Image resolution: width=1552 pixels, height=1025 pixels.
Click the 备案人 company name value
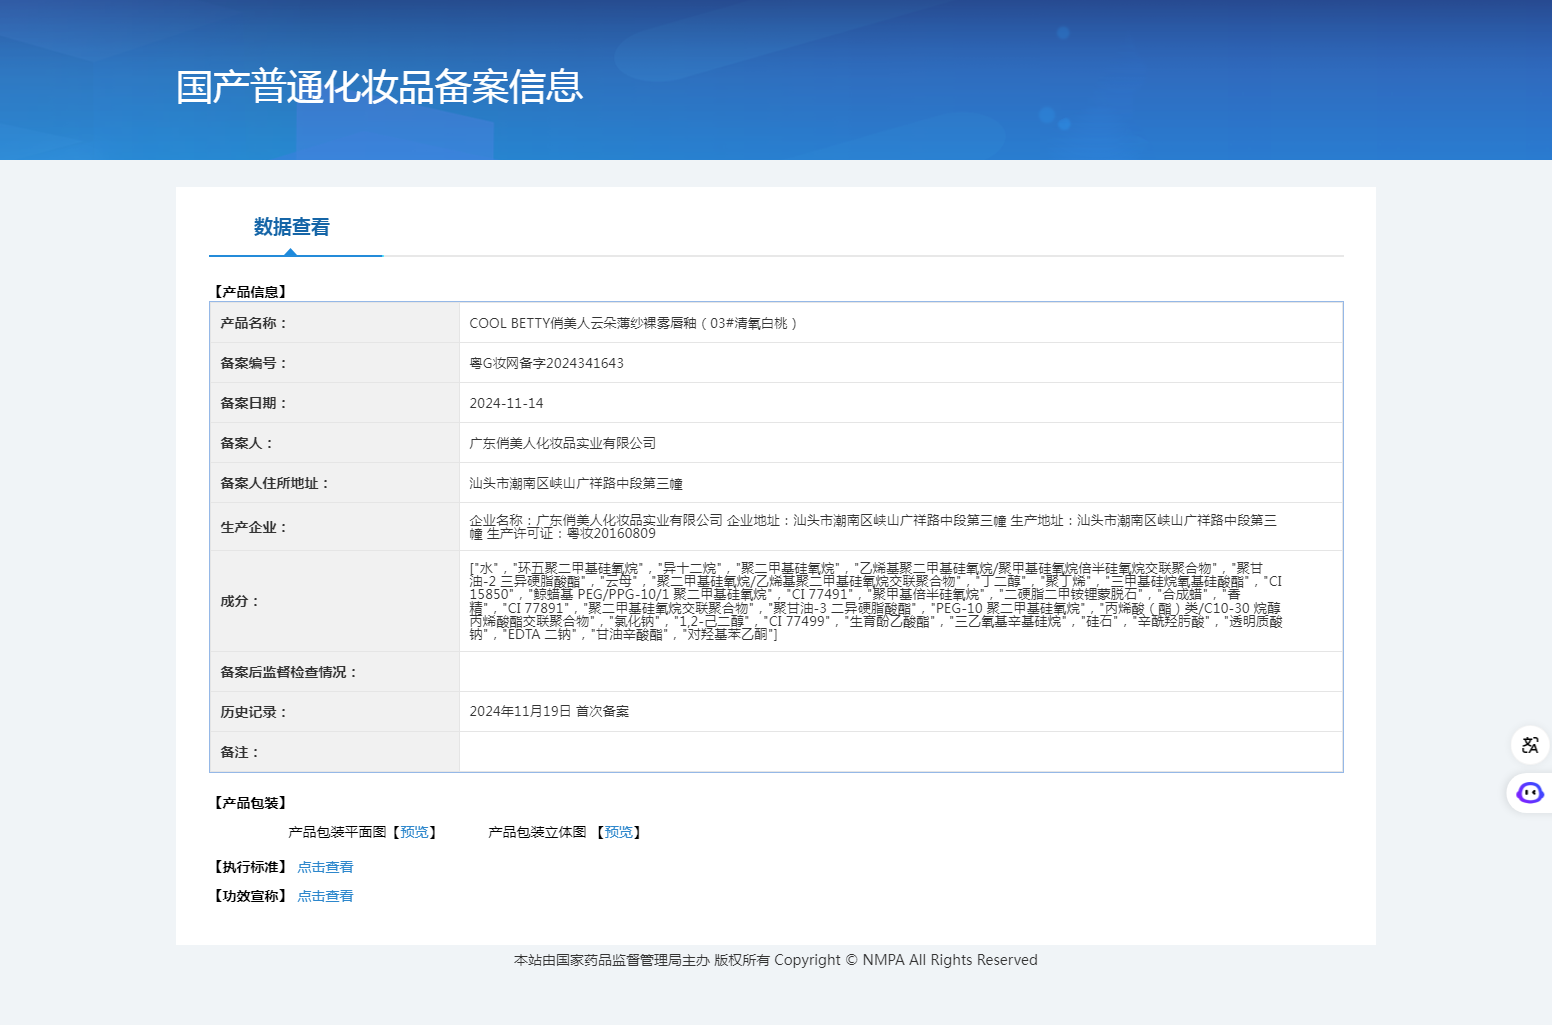562,443
